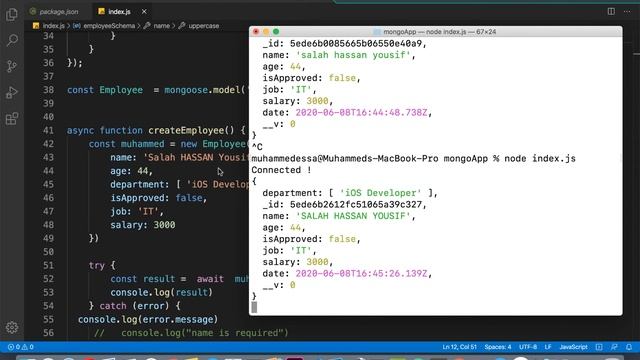Click 'const Employee' on line 38
The height and width of the screenshot is (360, 640).
105,90
